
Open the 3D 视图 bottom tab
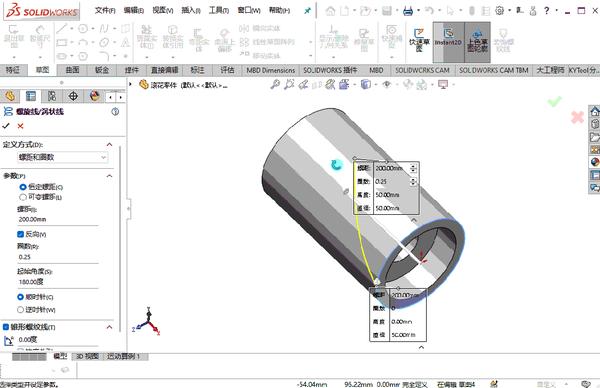point(87,356)
